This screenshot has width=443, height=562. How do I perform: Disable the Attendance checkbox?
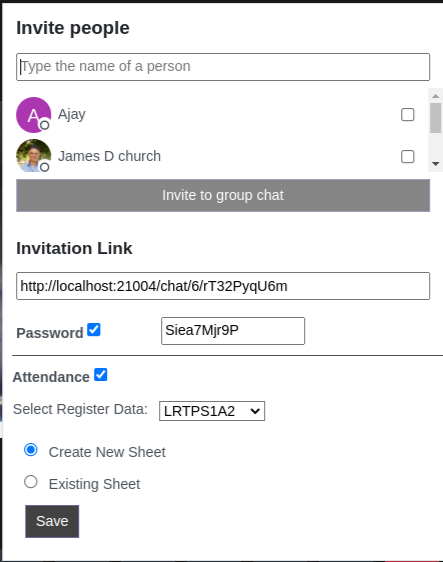pyautogui.click(x=101, y=375)
